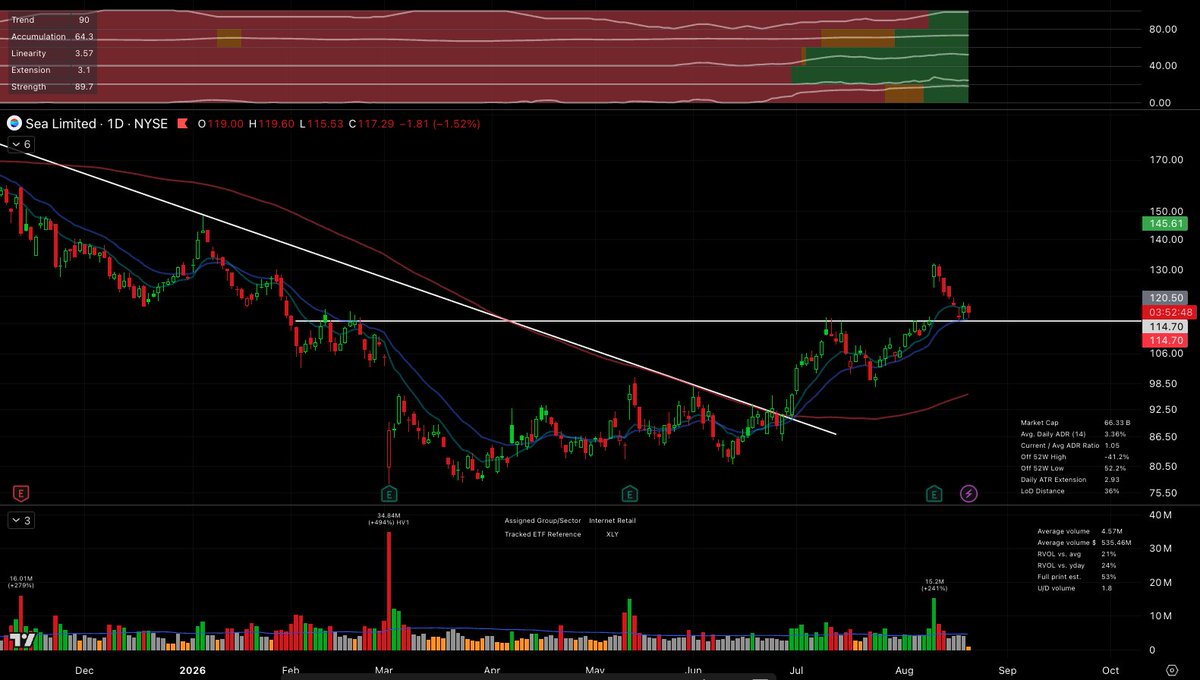
Task: Click the 15.2M (+241%) volume label
Action: pos(934,584)
